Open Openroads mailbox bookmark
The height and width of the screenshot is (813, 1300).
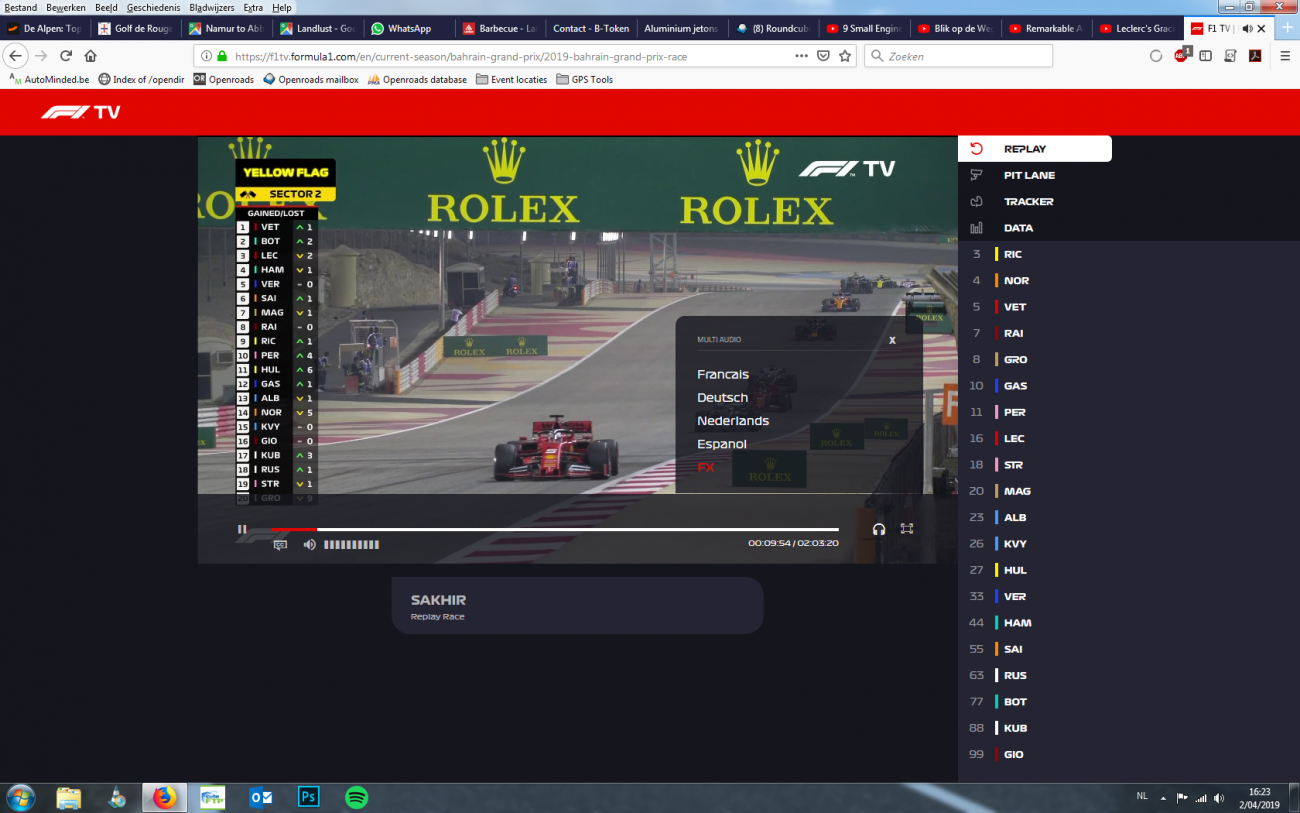tap(311, 79)
